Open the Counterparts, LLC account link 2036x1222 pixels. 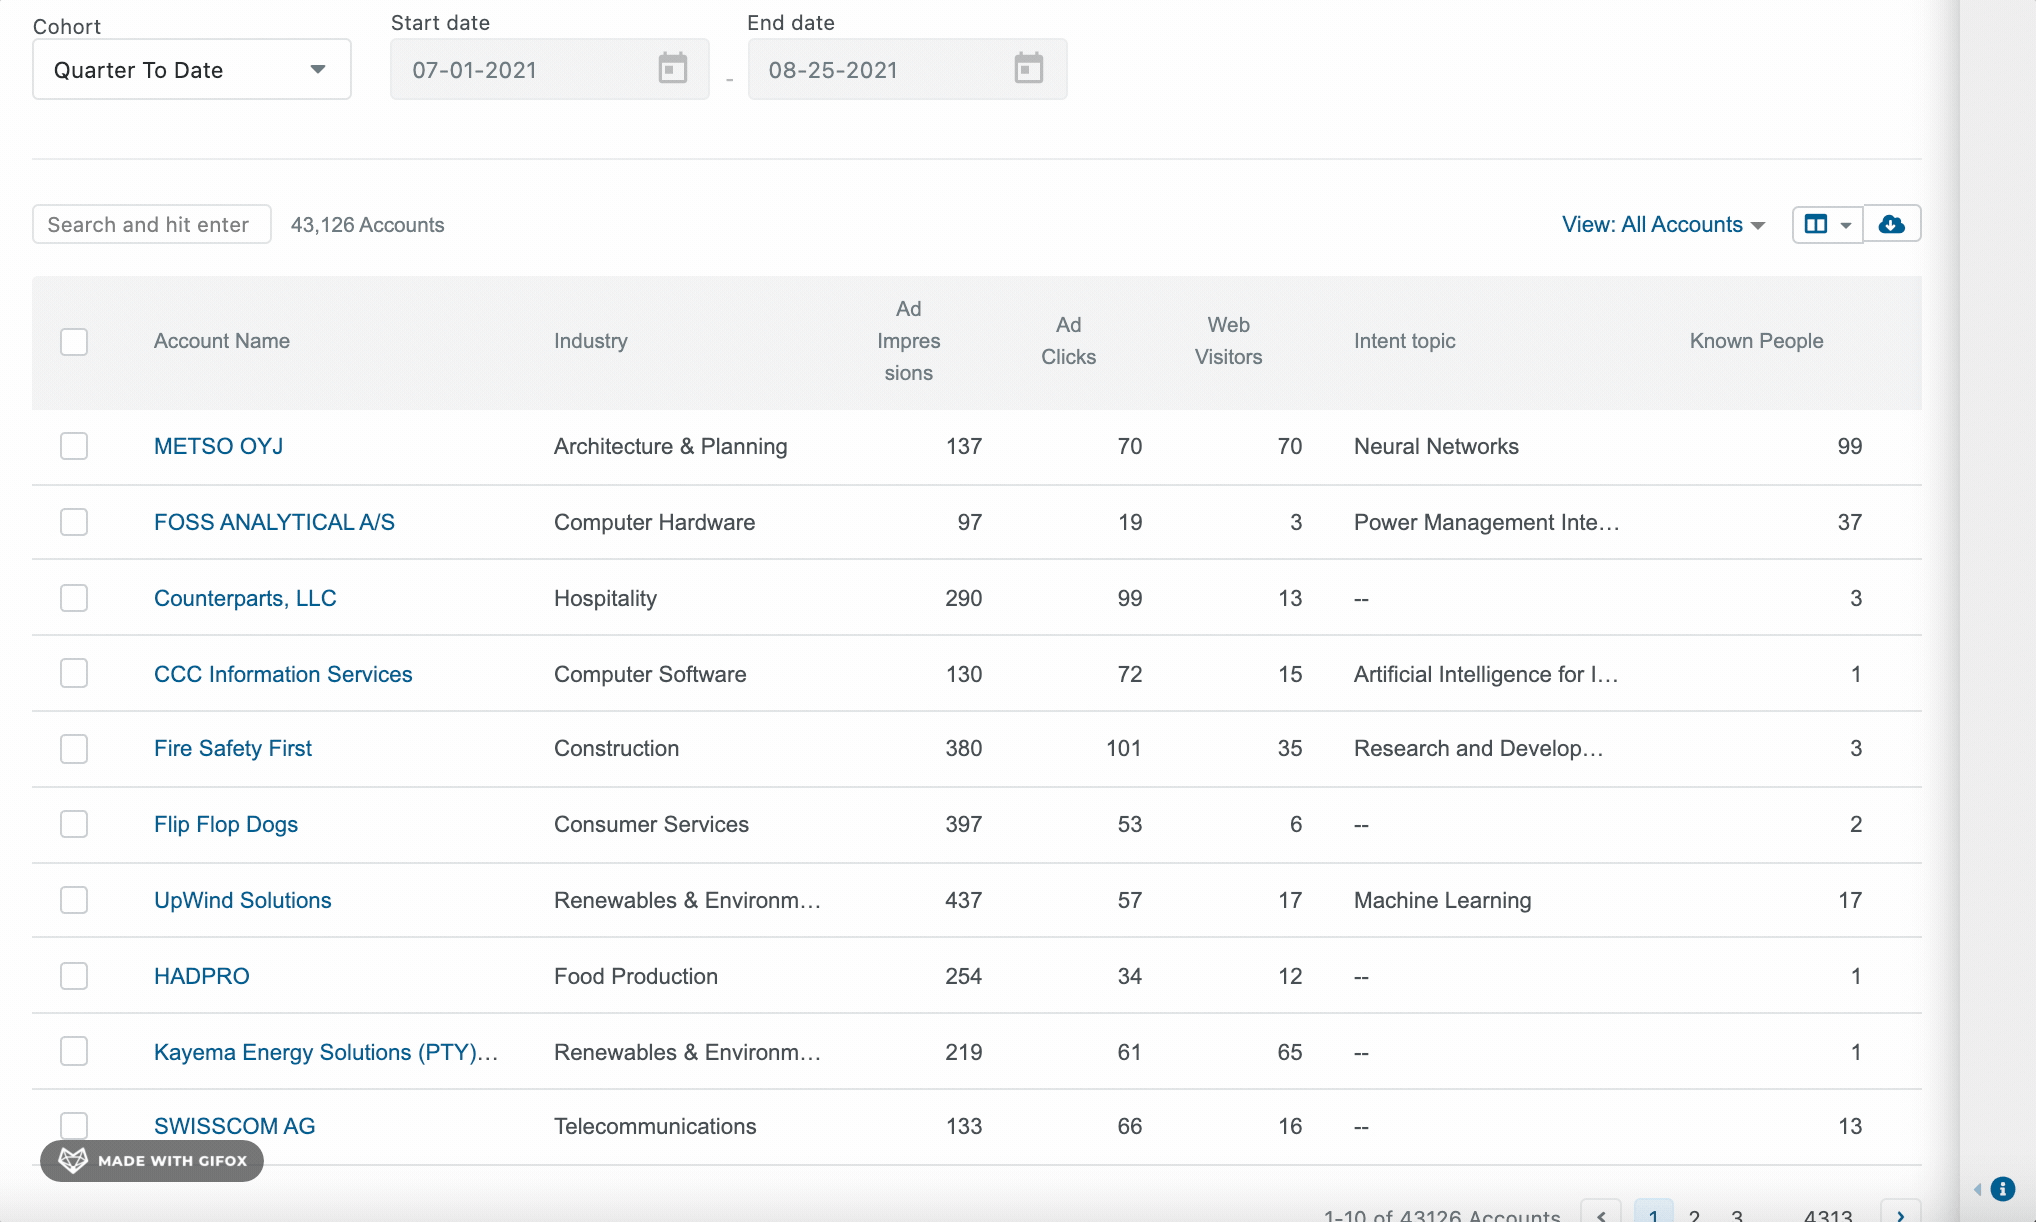pos(245,598)
